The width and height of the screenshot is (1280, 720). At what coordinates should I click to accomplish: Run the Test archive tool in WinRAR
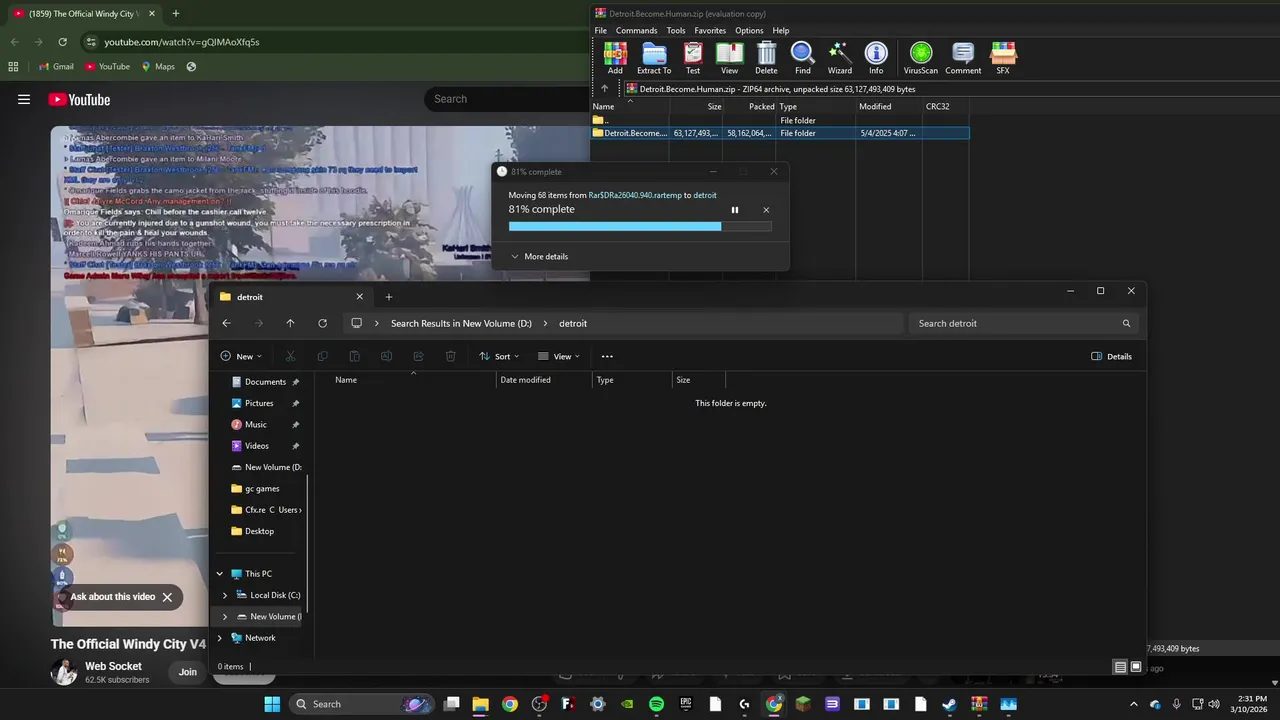693,58
